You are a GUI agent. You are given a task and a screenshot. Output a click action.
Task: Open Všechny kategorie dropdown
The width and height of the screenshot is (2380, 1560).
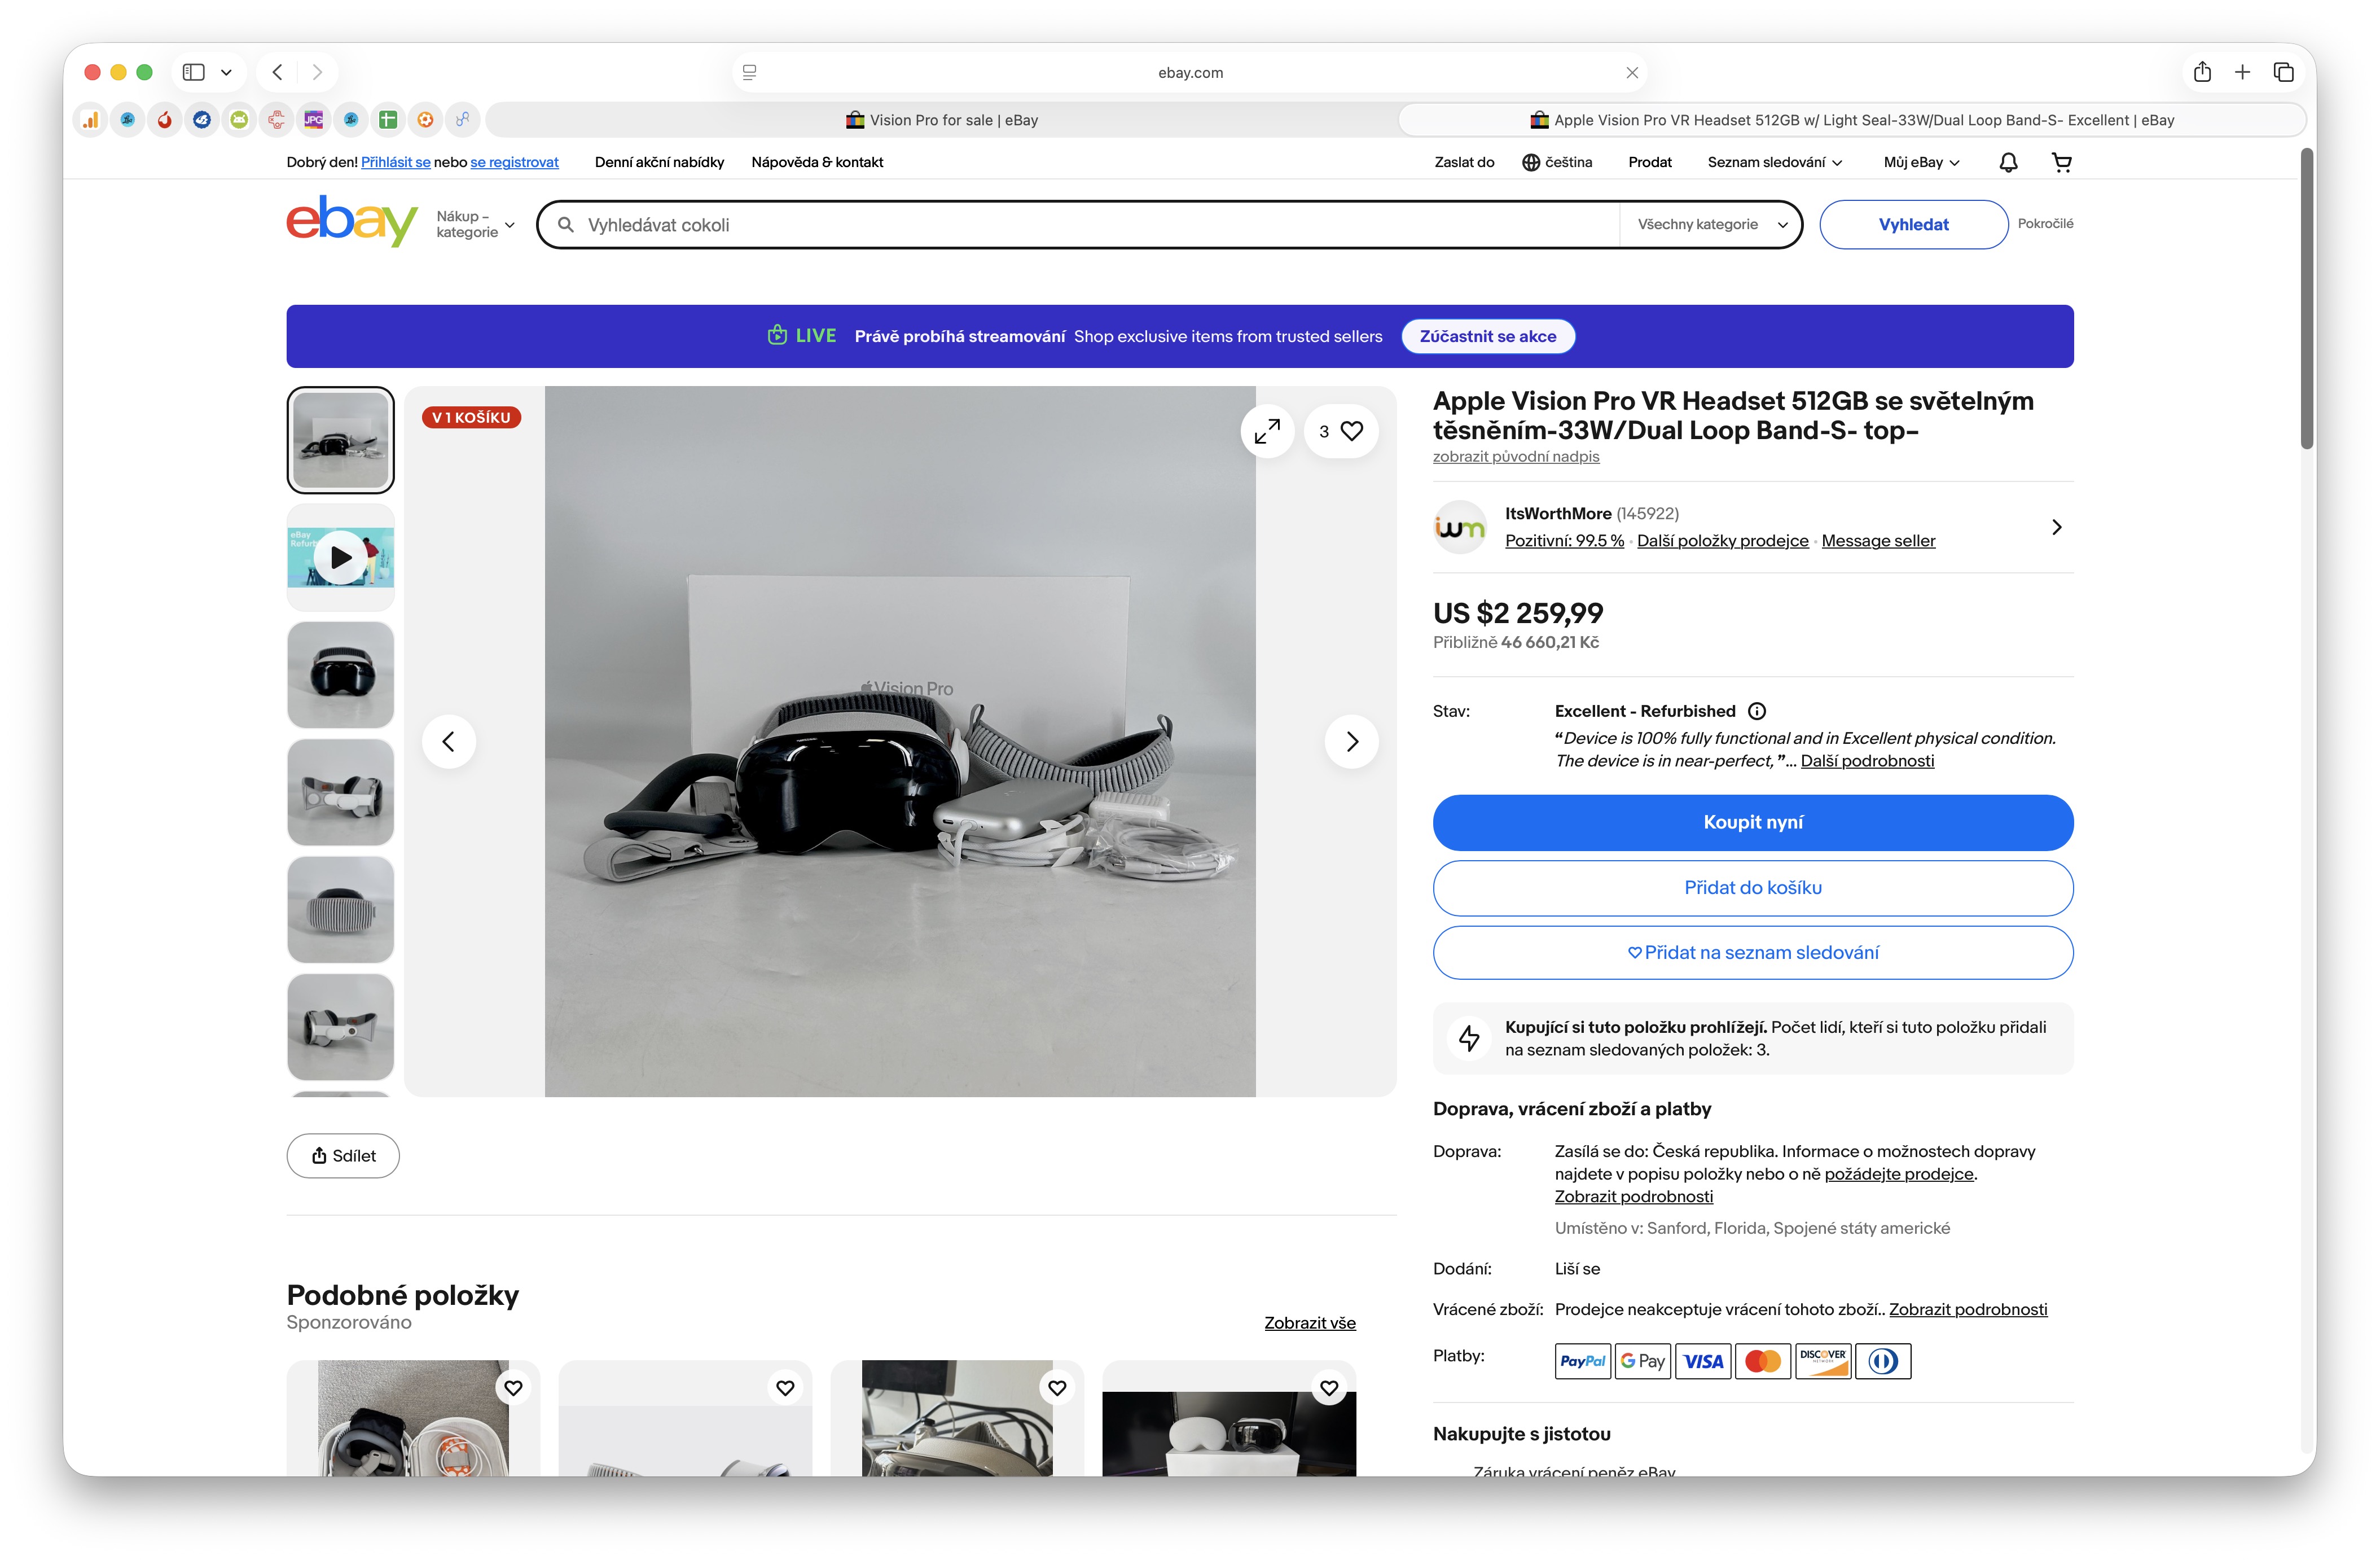1711,224
